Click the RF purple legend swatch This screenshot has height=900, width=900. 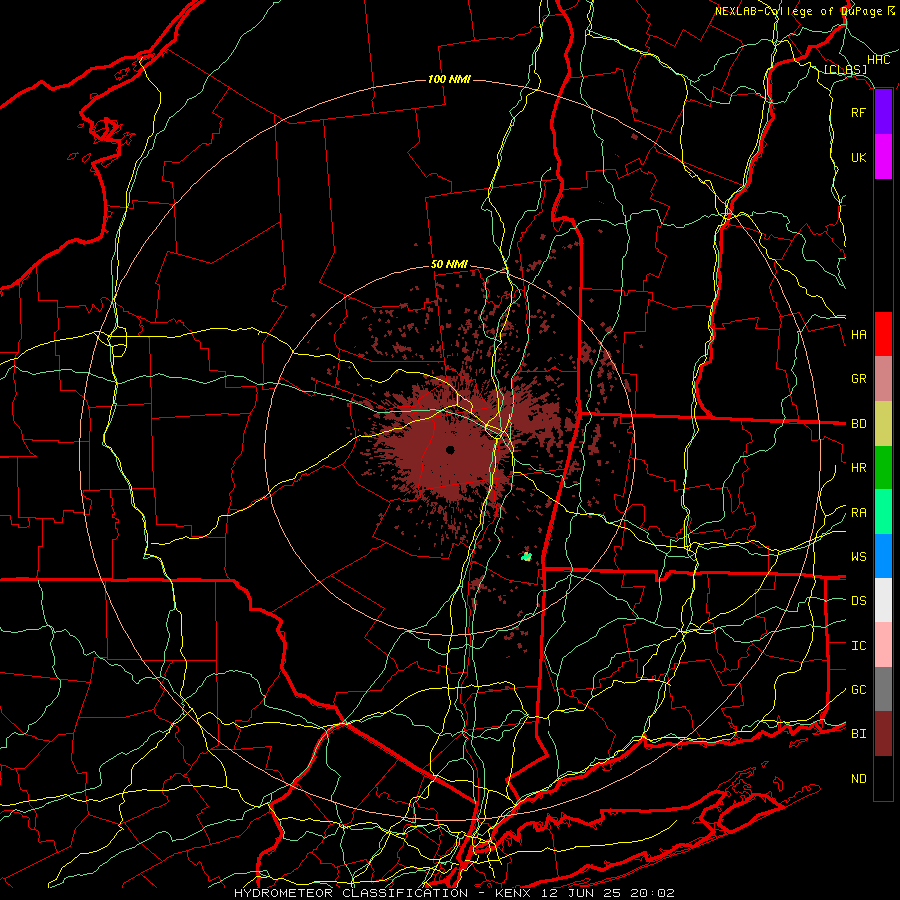883,112
